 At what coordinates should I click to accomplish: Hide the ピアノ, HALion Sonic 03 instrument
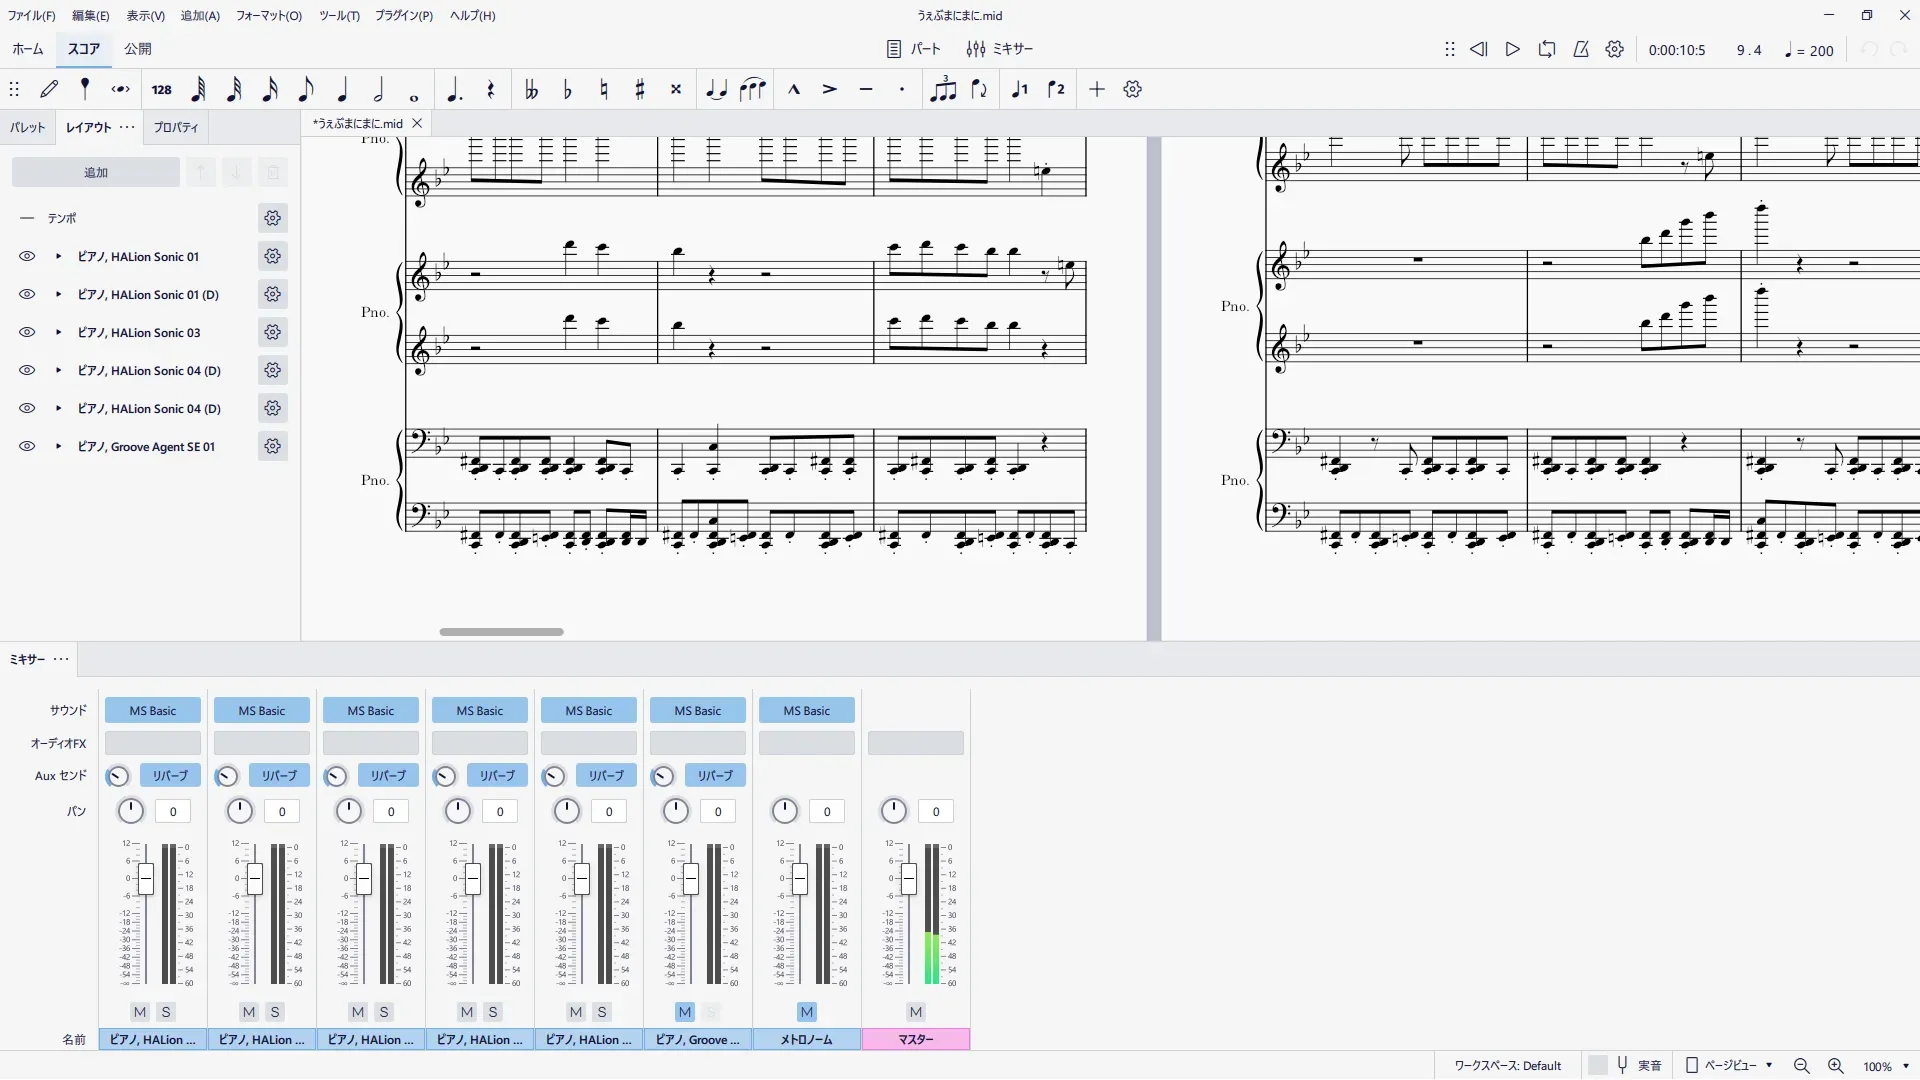pyautogui.click(x=27, y=333)
